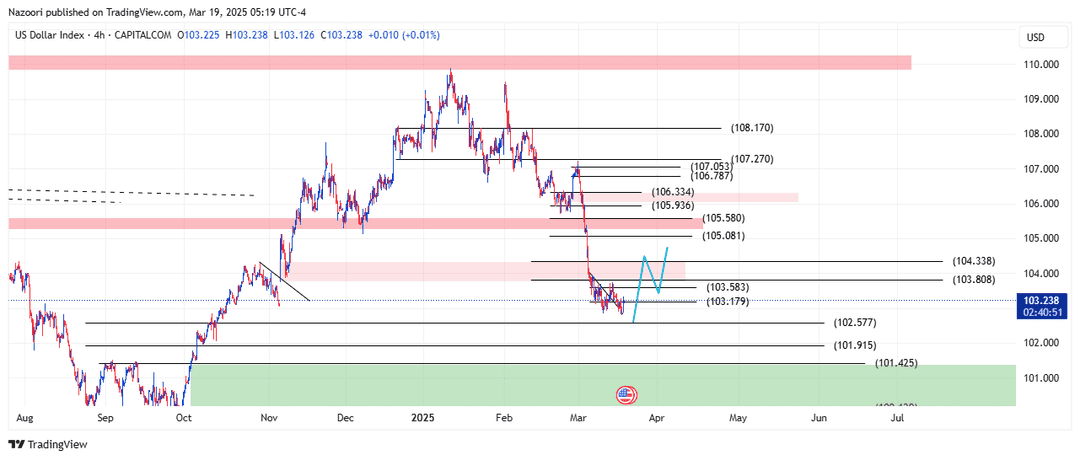The image size is (1080, 459).
Task: Click Oct on the time axis
Action: (x=183, y=418)
